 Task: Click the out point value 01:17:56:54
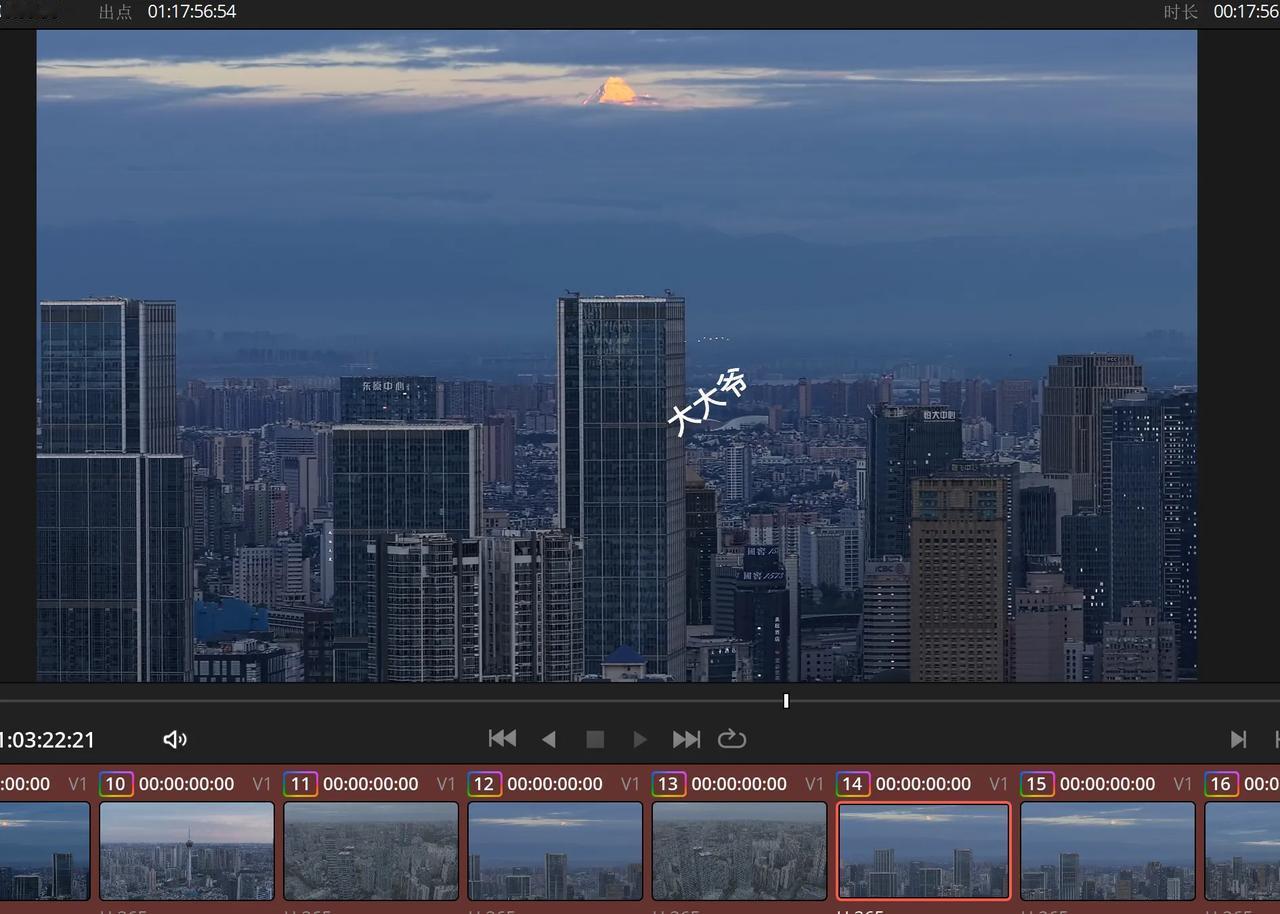coord(192,12)
